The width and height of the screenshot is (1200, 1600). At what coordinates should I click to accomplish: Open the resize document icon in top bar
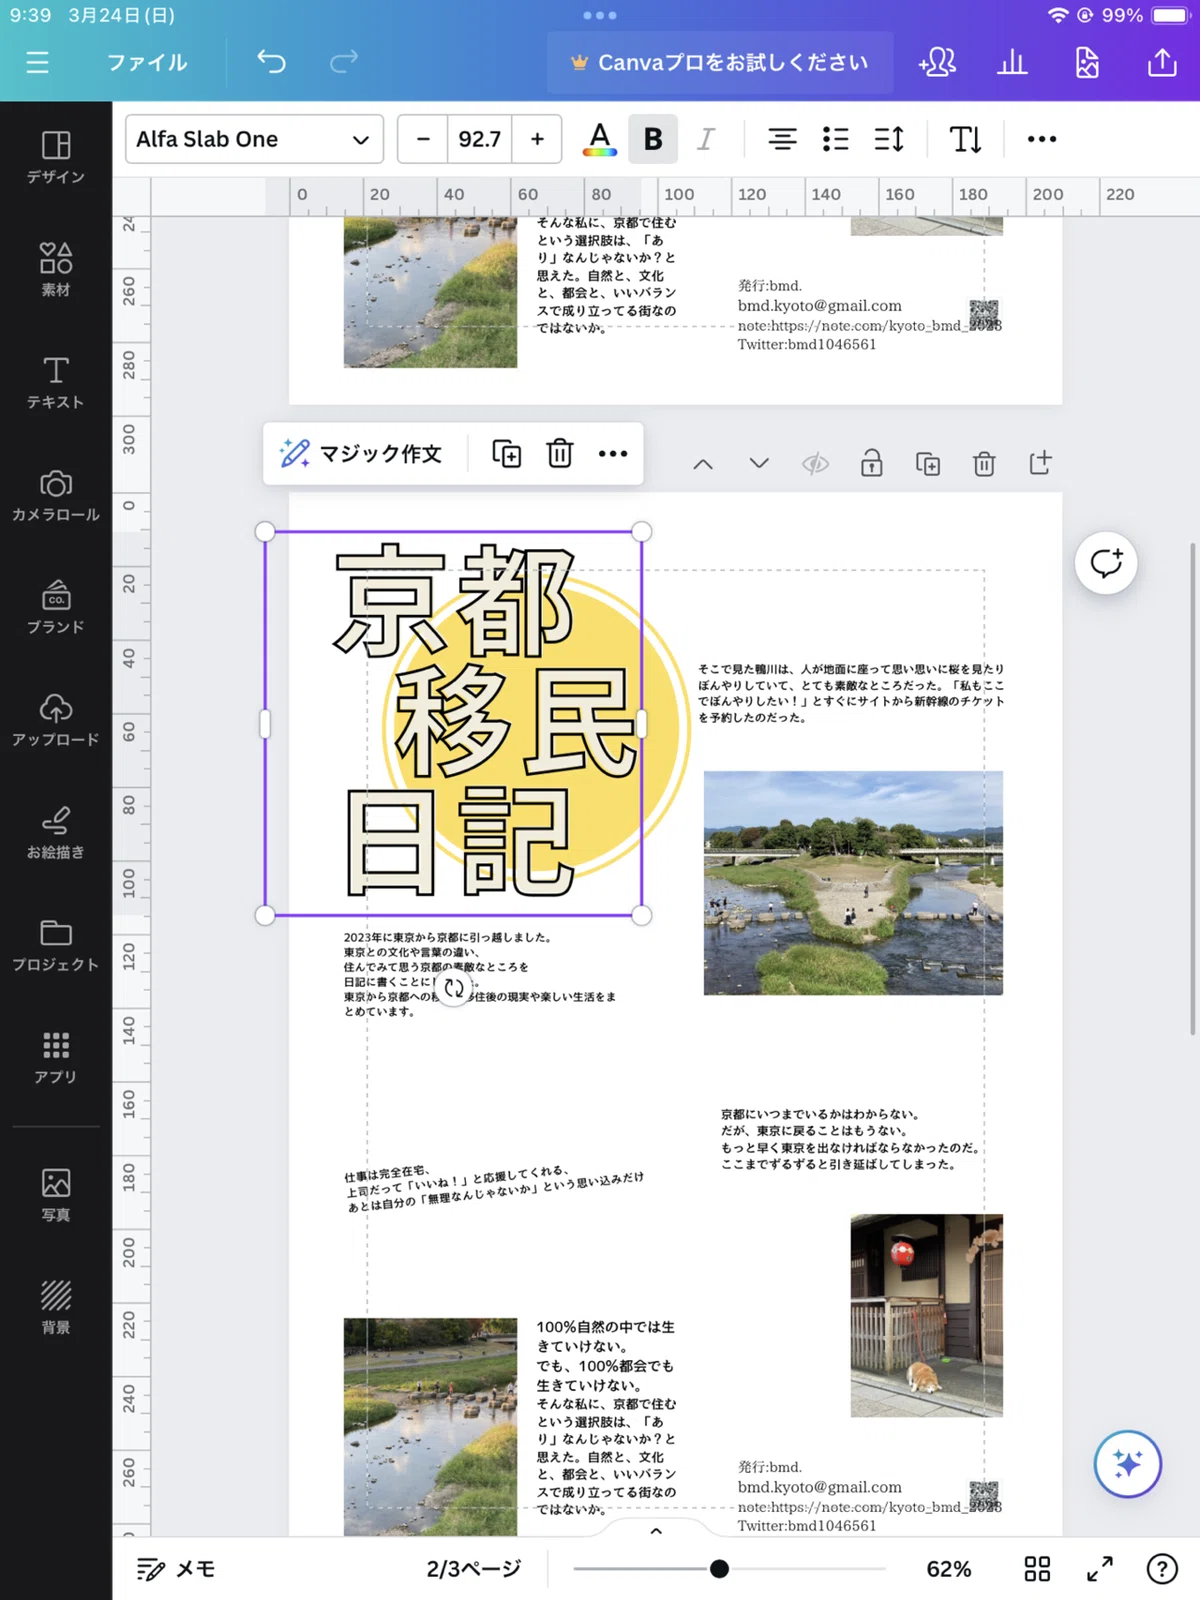tap(1087, 62)
